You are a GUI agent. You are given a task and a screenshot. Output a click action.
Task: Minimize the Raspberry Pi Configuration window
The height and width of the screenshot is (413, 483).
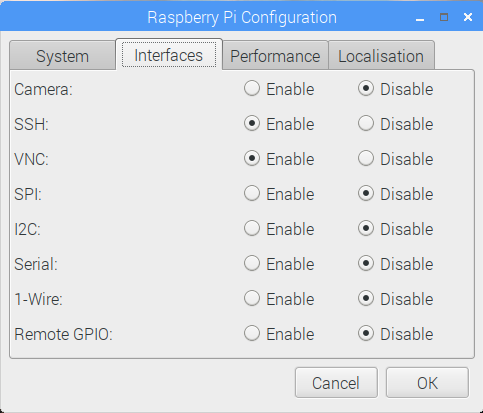pos(420,18)
